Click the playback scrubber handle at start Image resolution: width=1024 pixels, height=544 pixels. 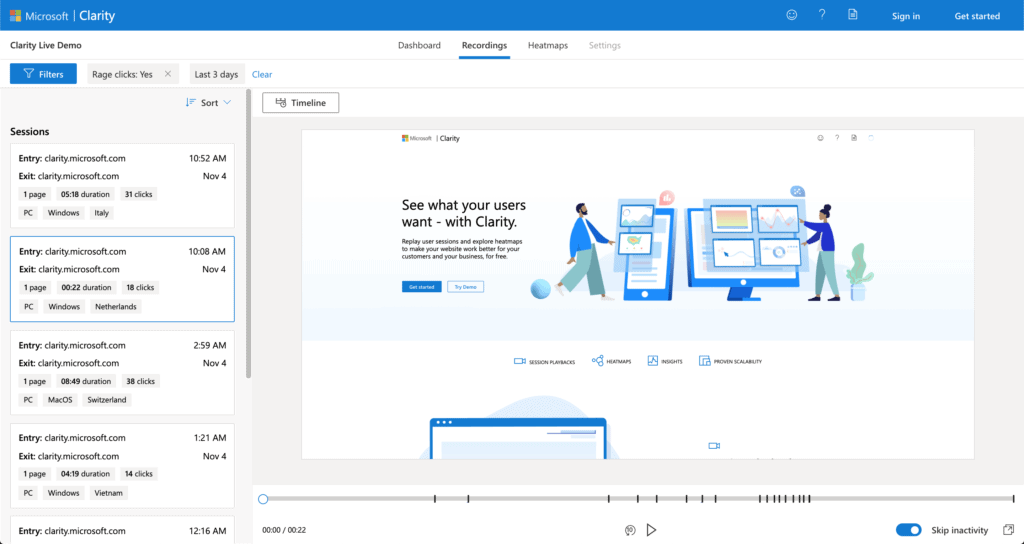coord(263,499)
